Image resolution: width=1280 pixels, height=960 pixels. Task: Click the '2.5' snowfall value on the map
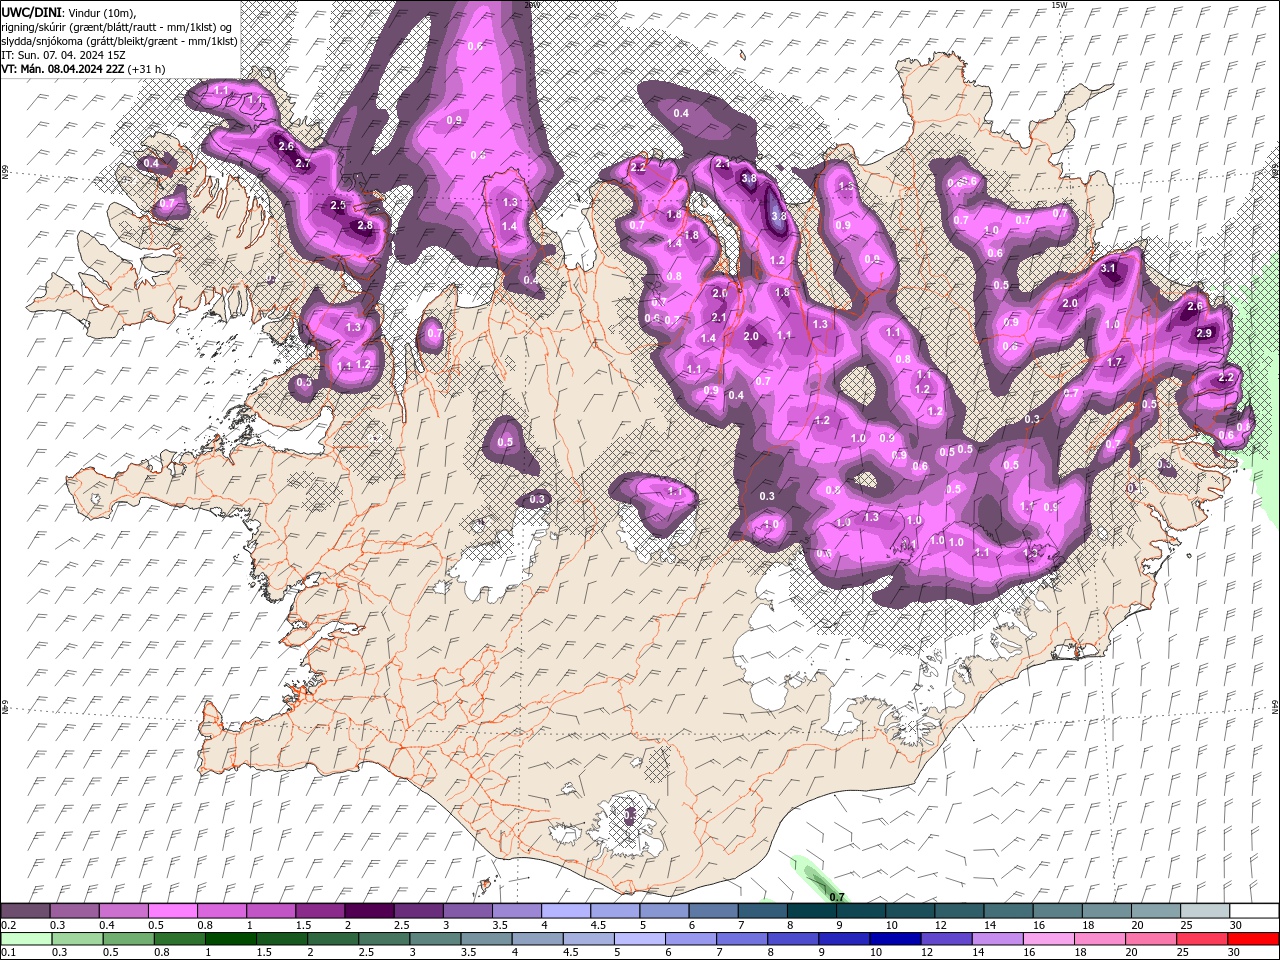pyautogui.click(x=338, y=206)
